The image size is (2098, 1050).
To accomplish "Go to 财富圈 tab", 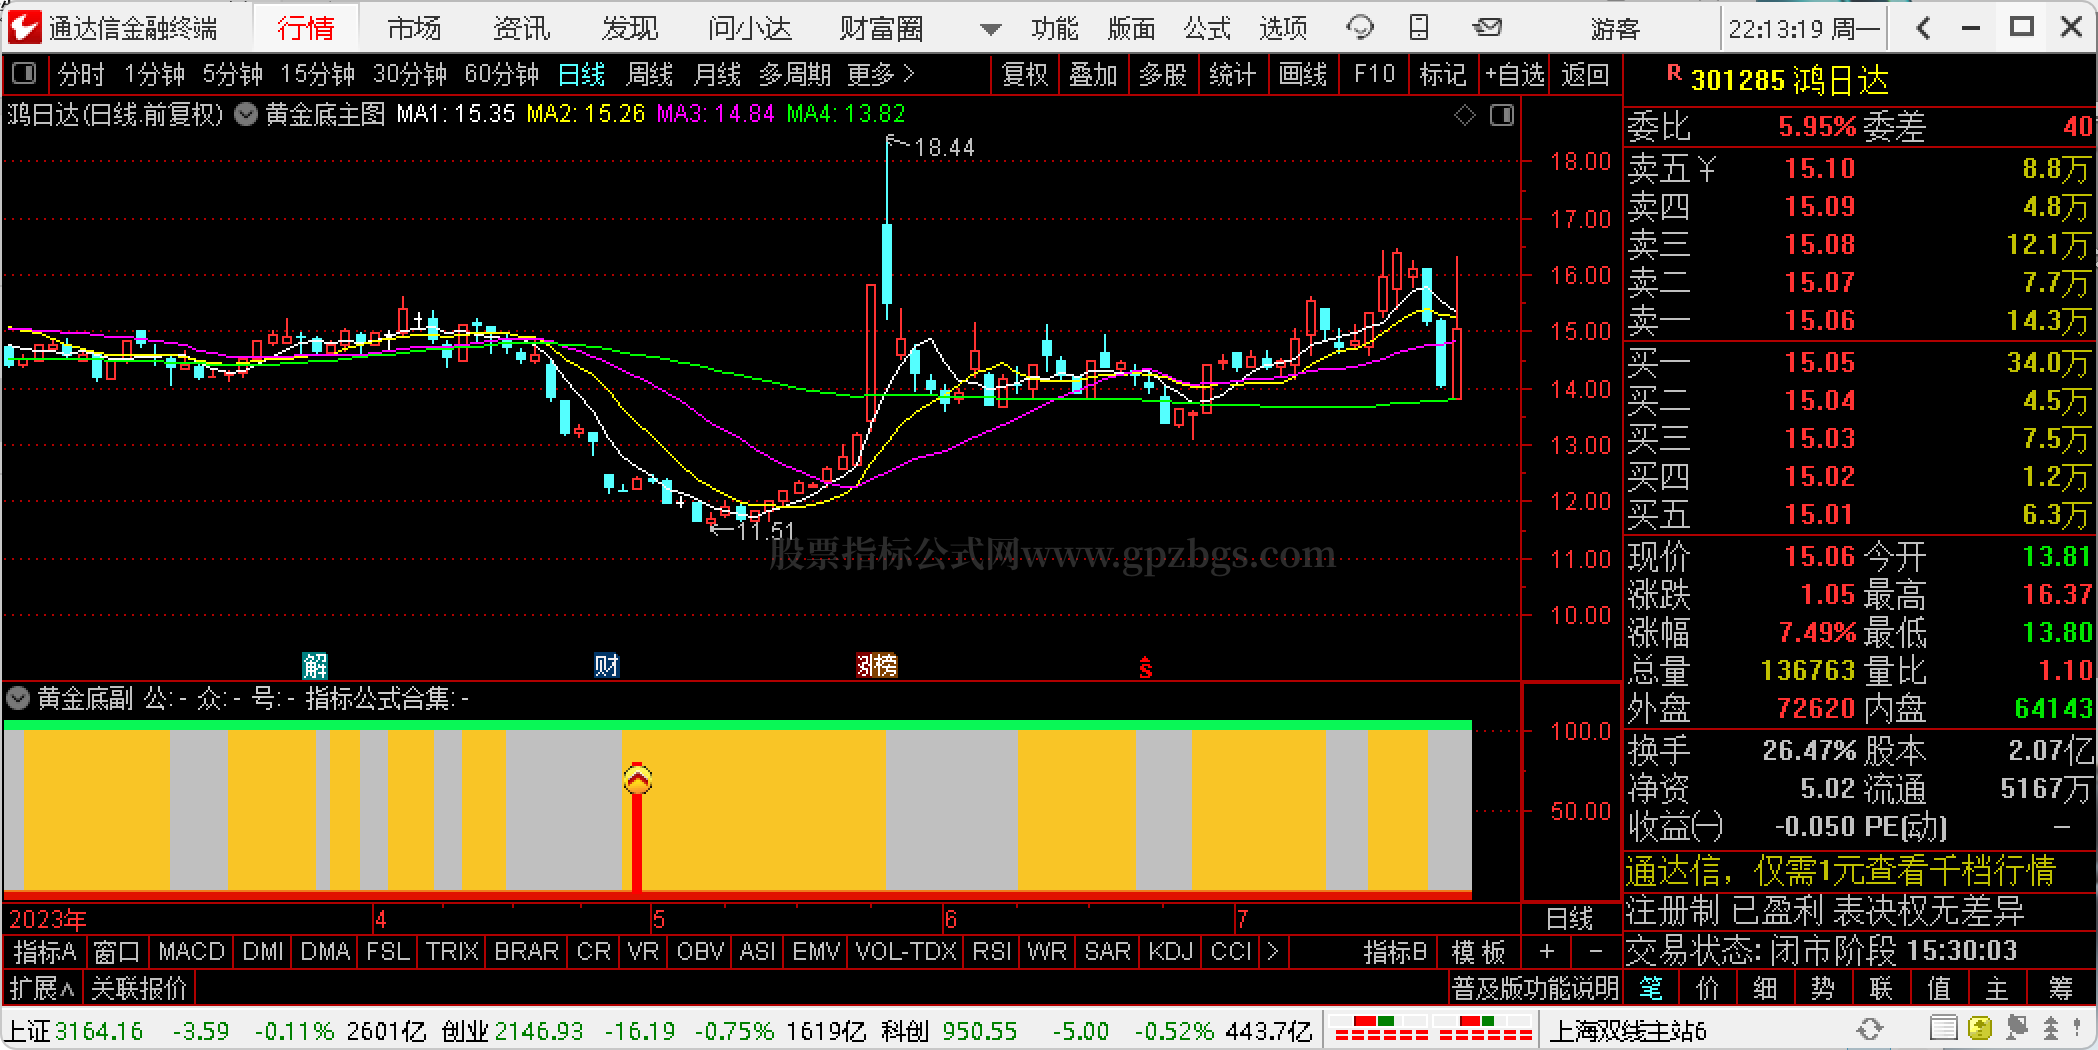I will pyautogui.click(x=881, y=28).
